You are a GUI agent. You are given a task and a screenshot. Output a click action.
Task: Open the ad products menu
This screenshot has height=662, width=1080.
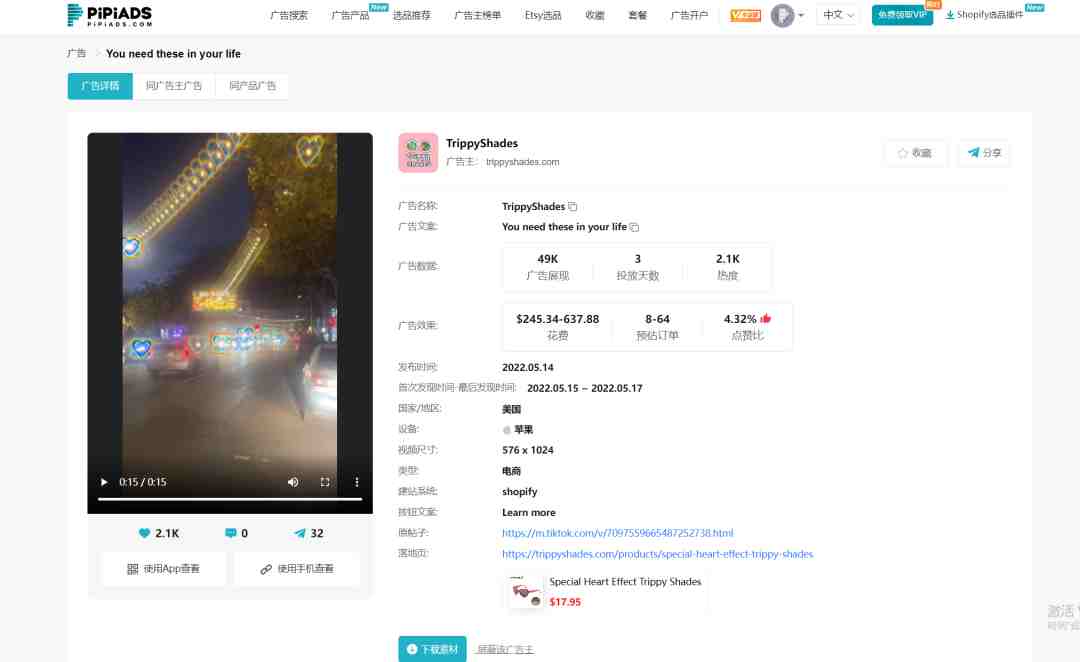click(350, 15)
